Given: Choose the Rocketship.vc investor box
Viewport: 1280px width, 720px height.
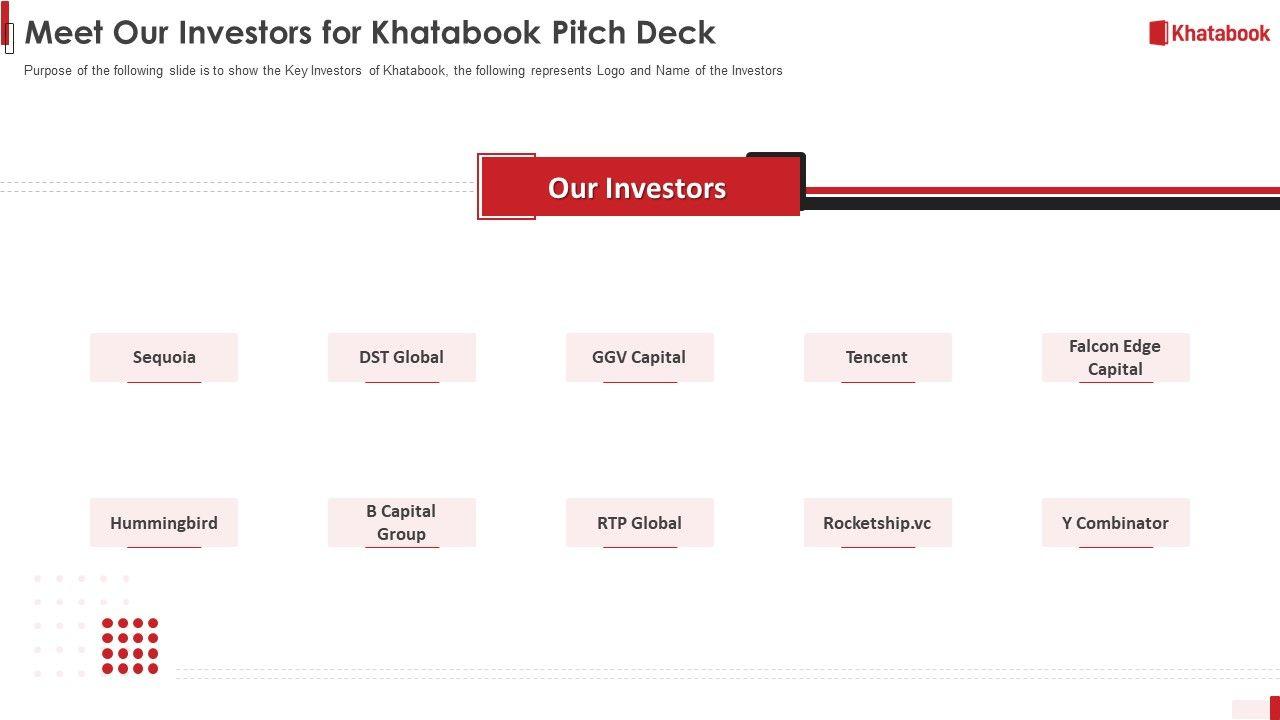Looking at the screenshot, I should click(877, 523).
